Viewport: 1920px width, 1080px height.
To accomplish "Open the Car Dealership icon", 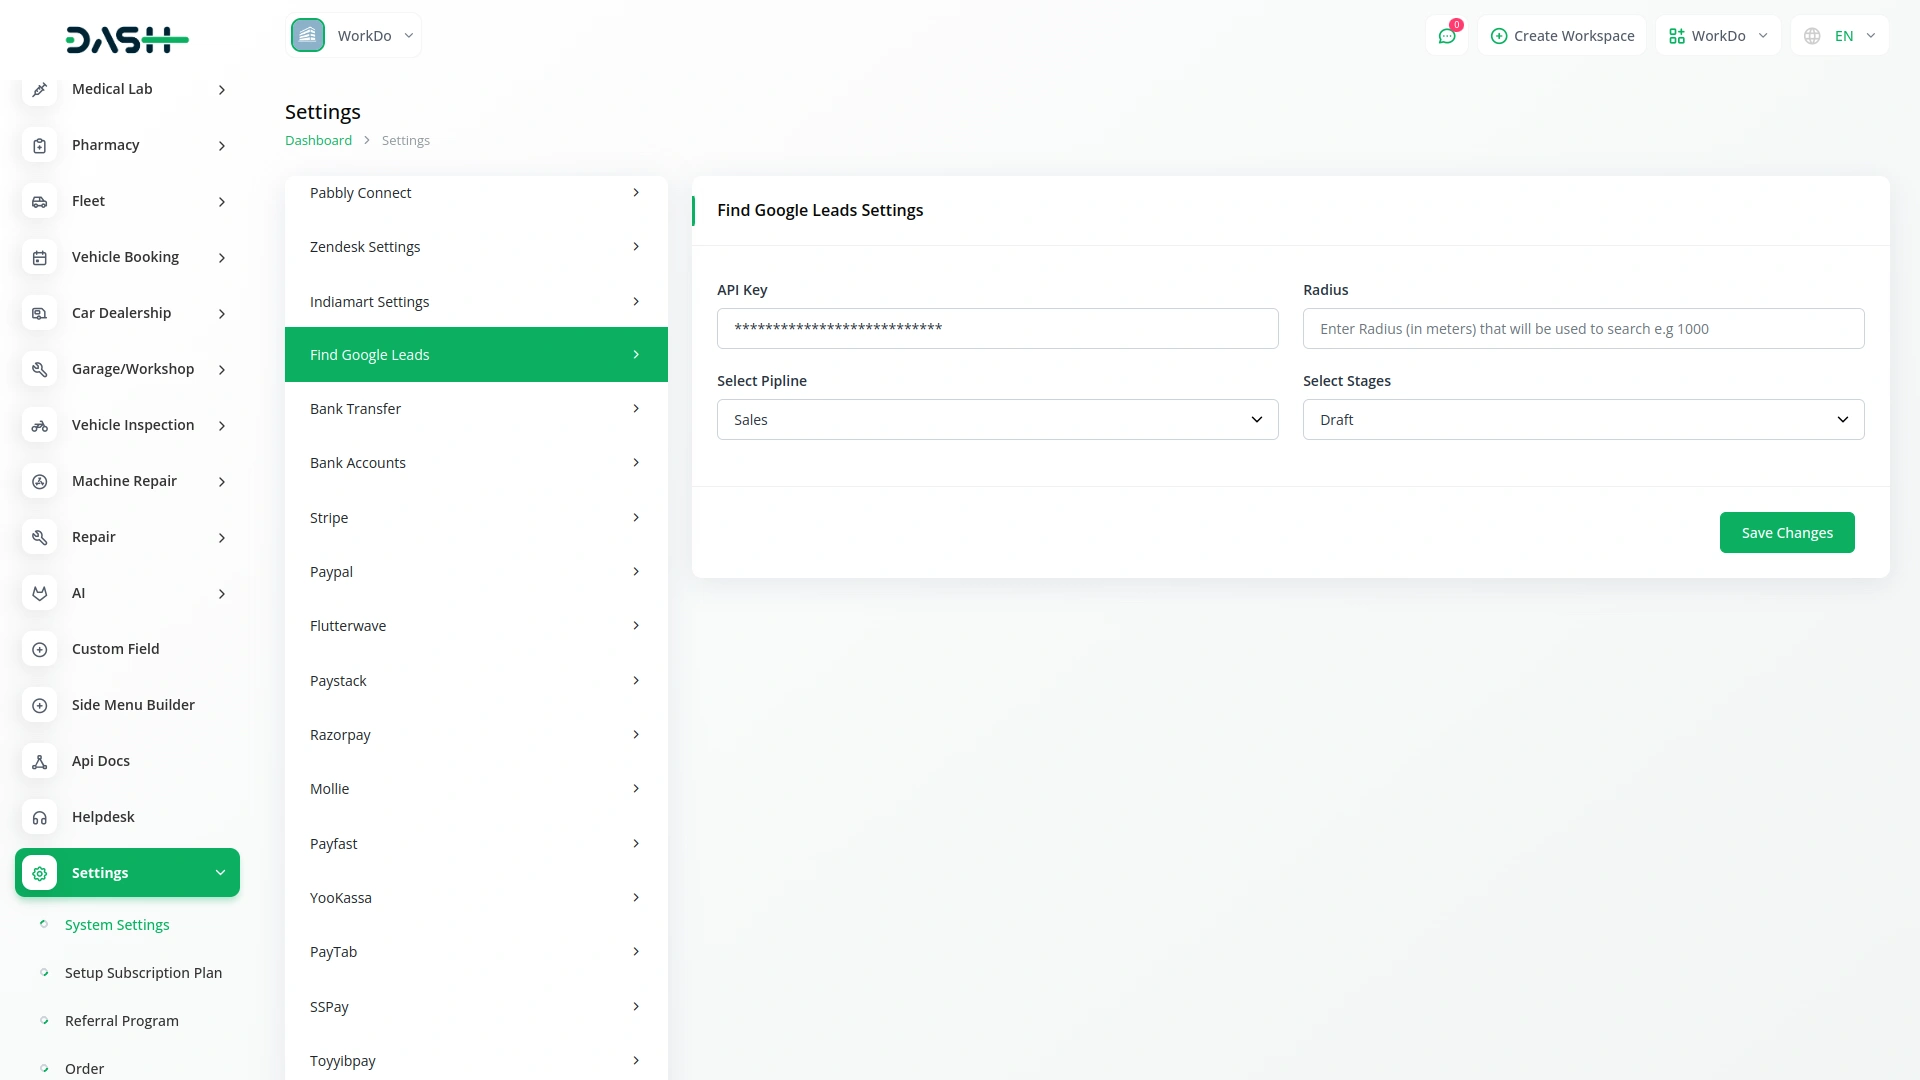I will (39, 313).
